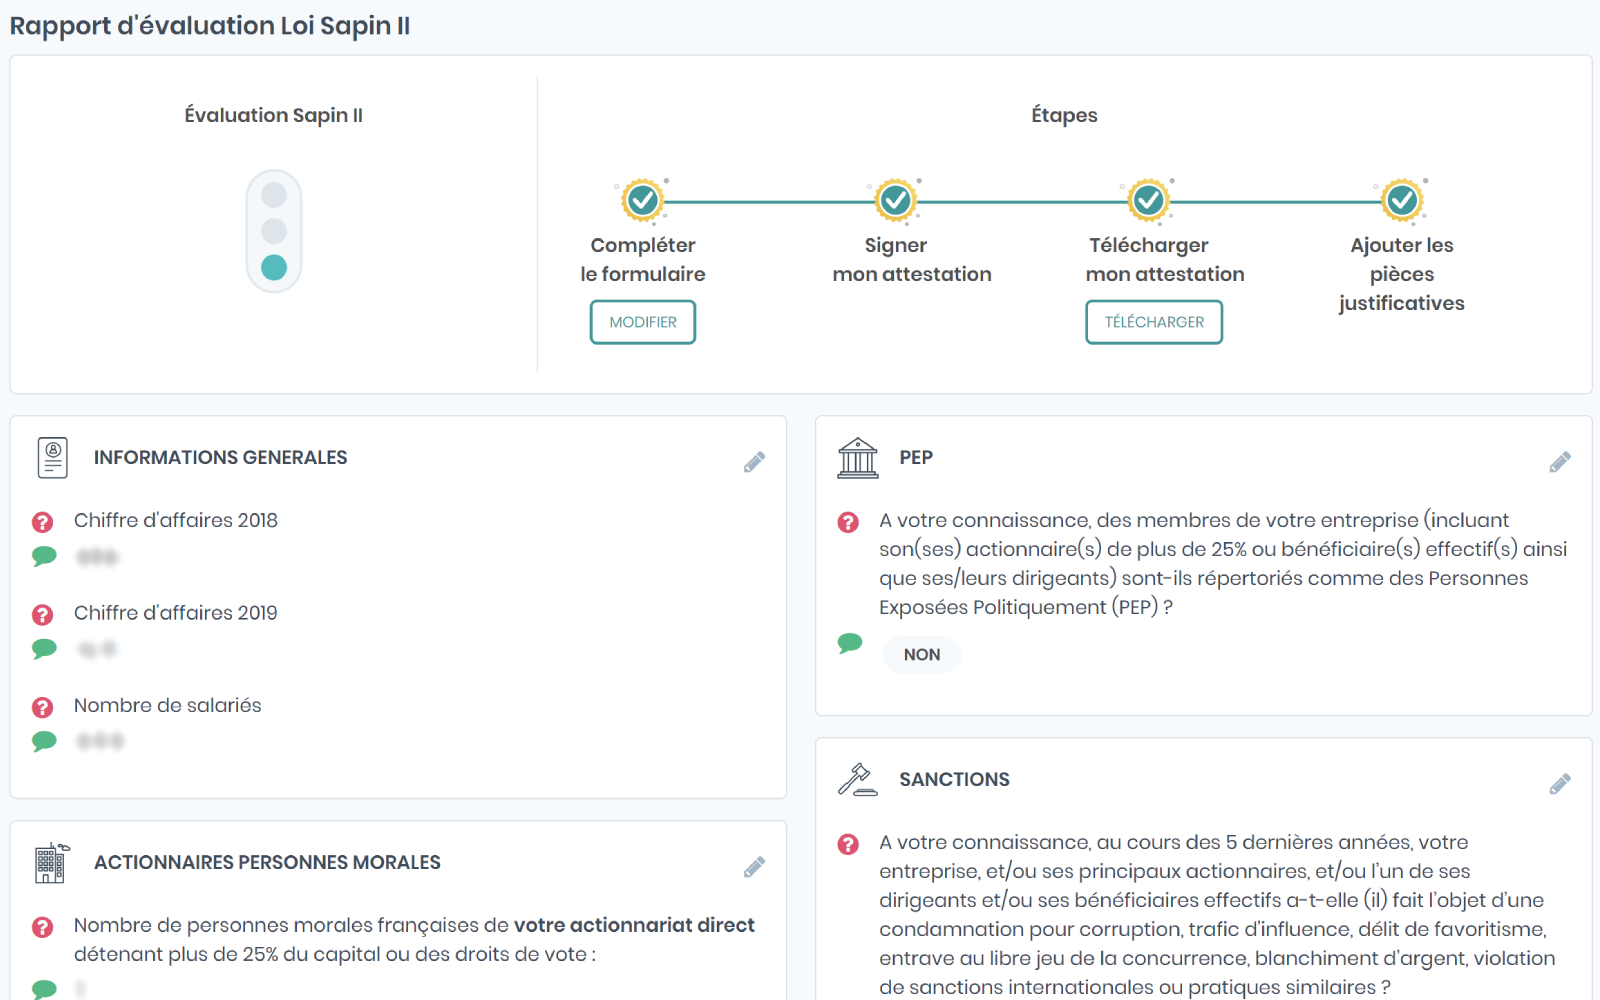
Task: Click the Télécharger mon attestation step checkmark
Action: (x=1149, y=201)
